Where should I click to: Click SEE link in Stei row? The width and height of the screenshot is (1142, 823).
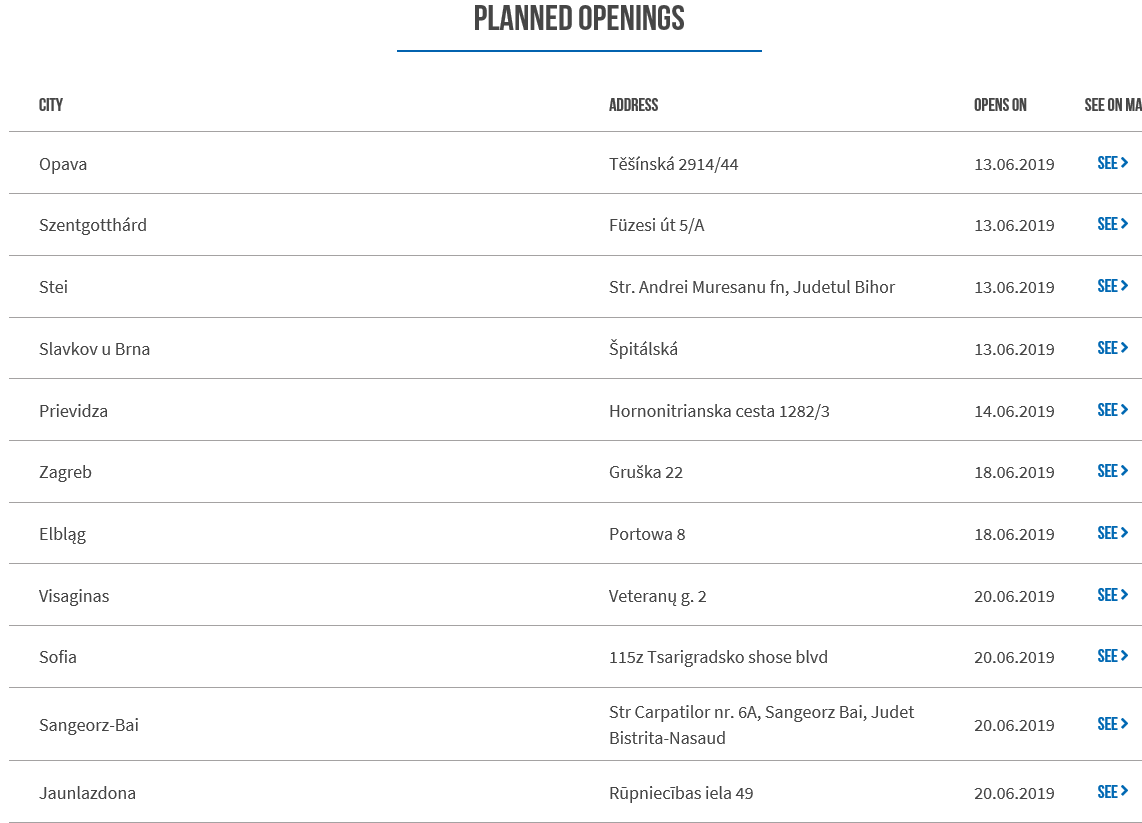click(1112, 286)
